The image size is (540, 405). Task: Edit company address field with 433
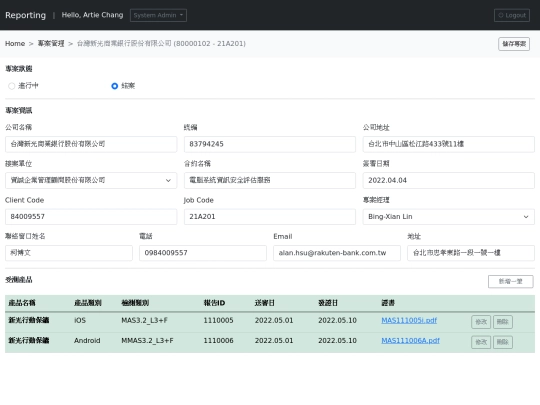(x=448, y=144)
